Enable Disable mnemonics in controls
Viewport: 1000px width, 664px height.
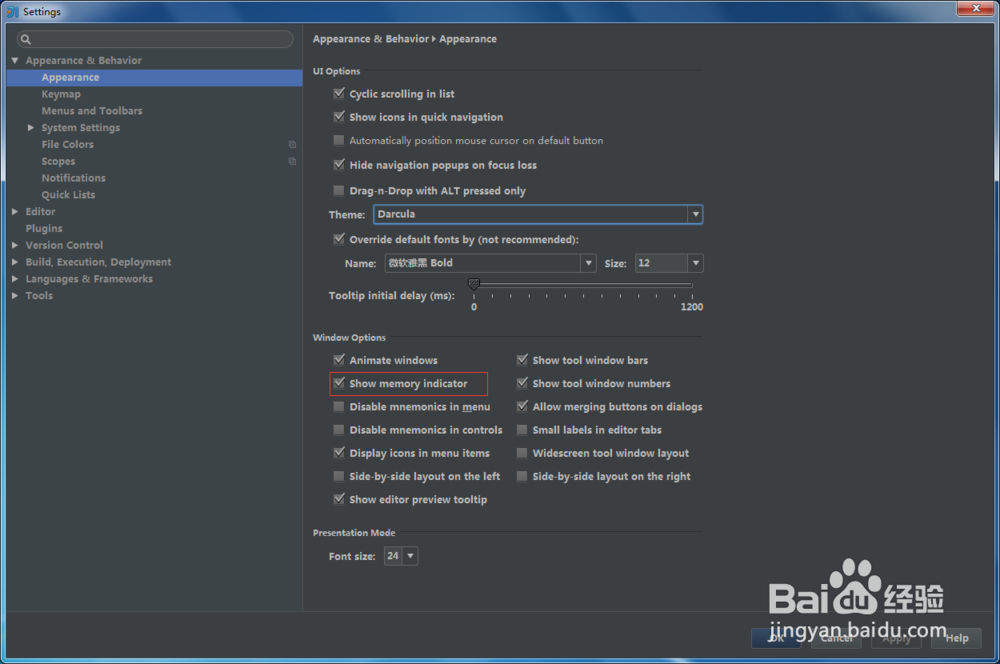(x=339, y=430)
